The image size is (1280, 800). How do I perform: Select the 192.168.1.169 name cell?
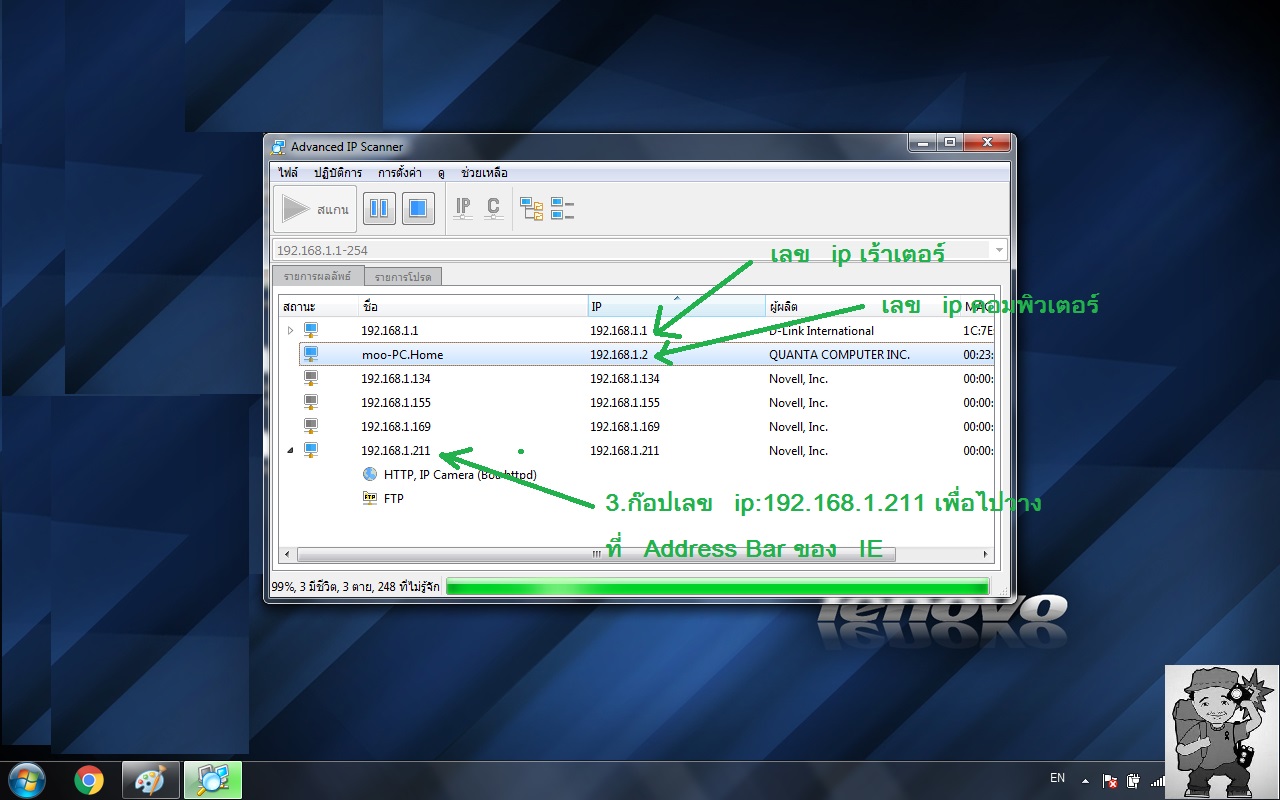pos(396,427)
